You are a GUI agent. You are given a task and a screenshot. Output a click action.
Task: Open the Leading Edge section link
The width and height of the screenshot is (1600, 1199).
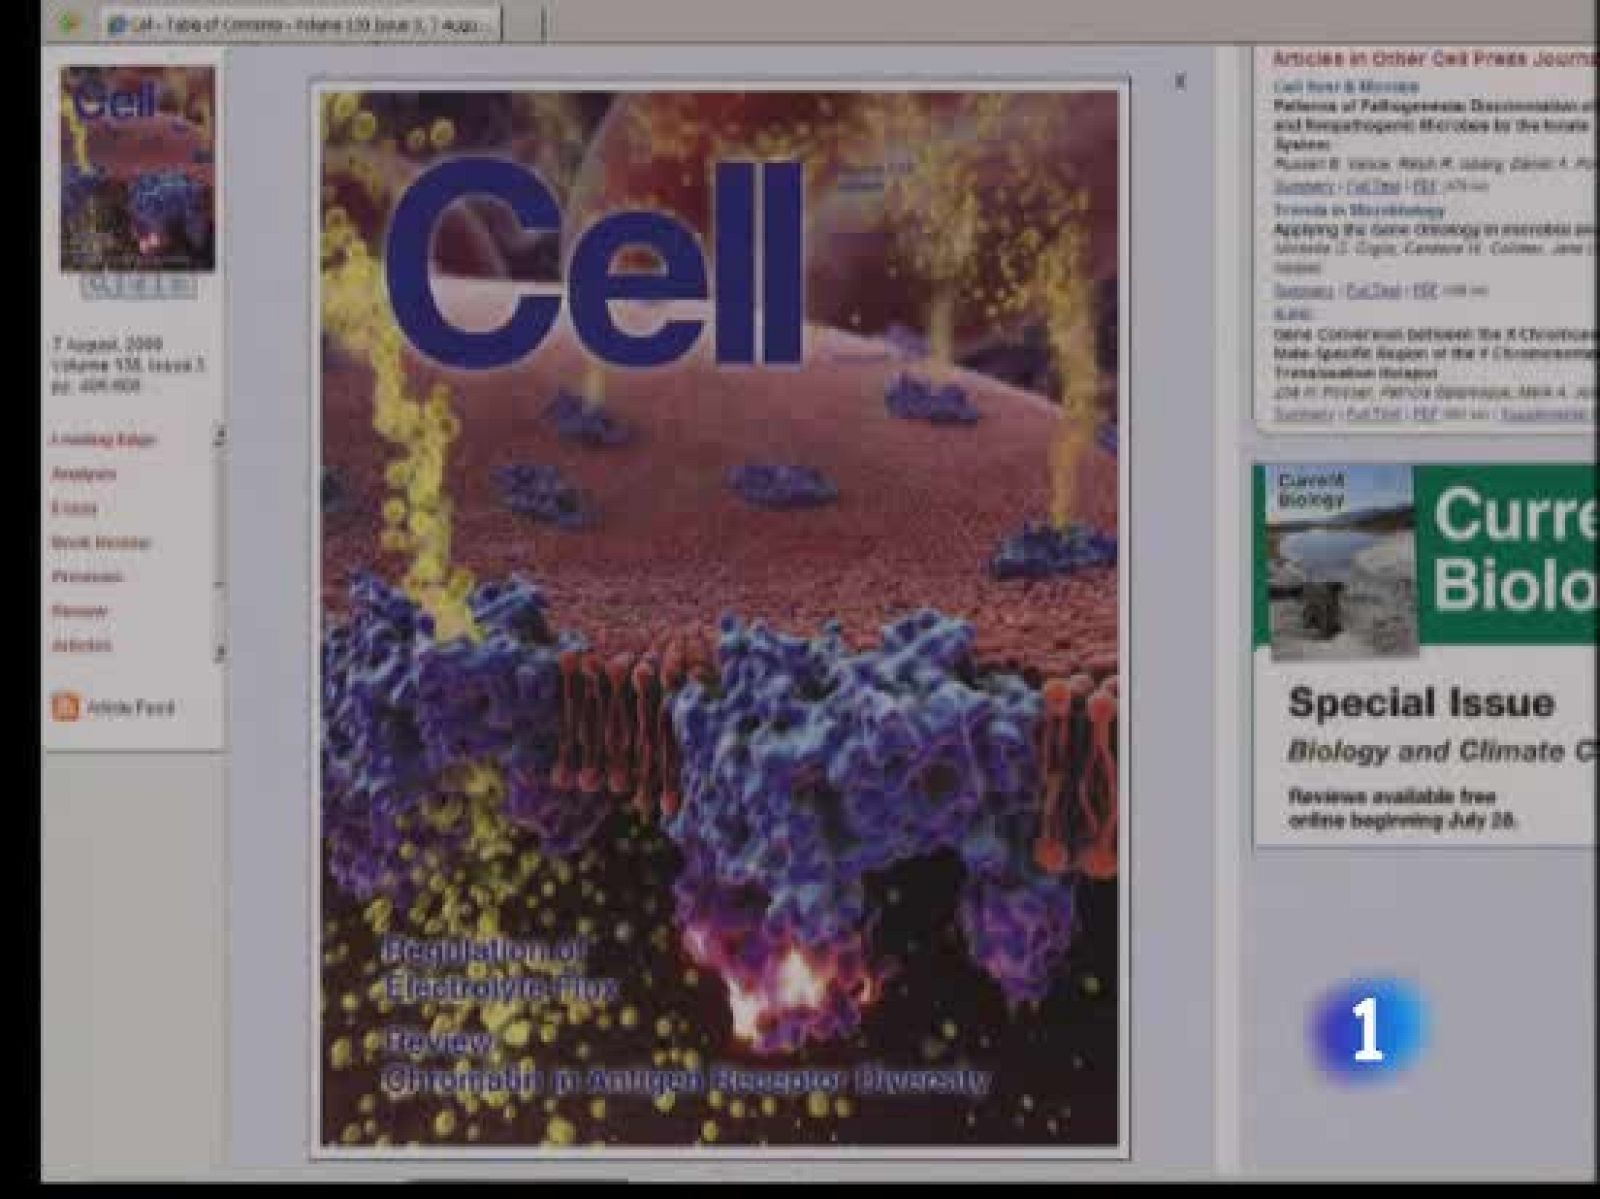[104, 440]
